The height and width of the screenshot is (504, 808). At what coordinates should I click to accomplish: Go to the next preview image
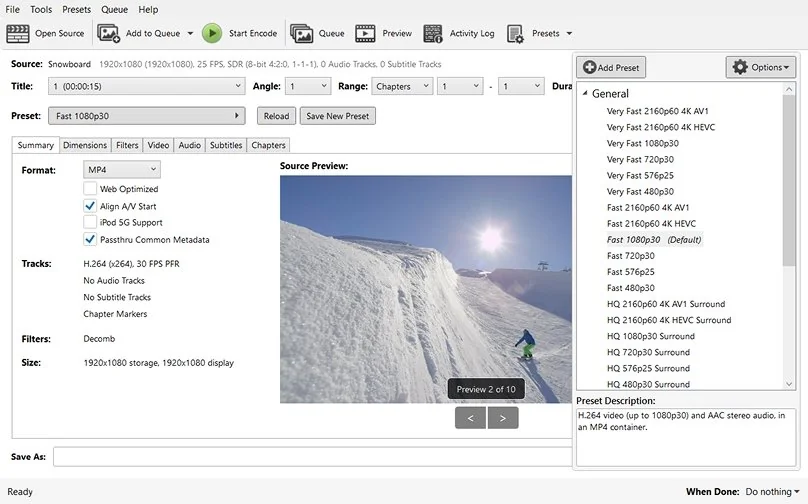(503, 417)
